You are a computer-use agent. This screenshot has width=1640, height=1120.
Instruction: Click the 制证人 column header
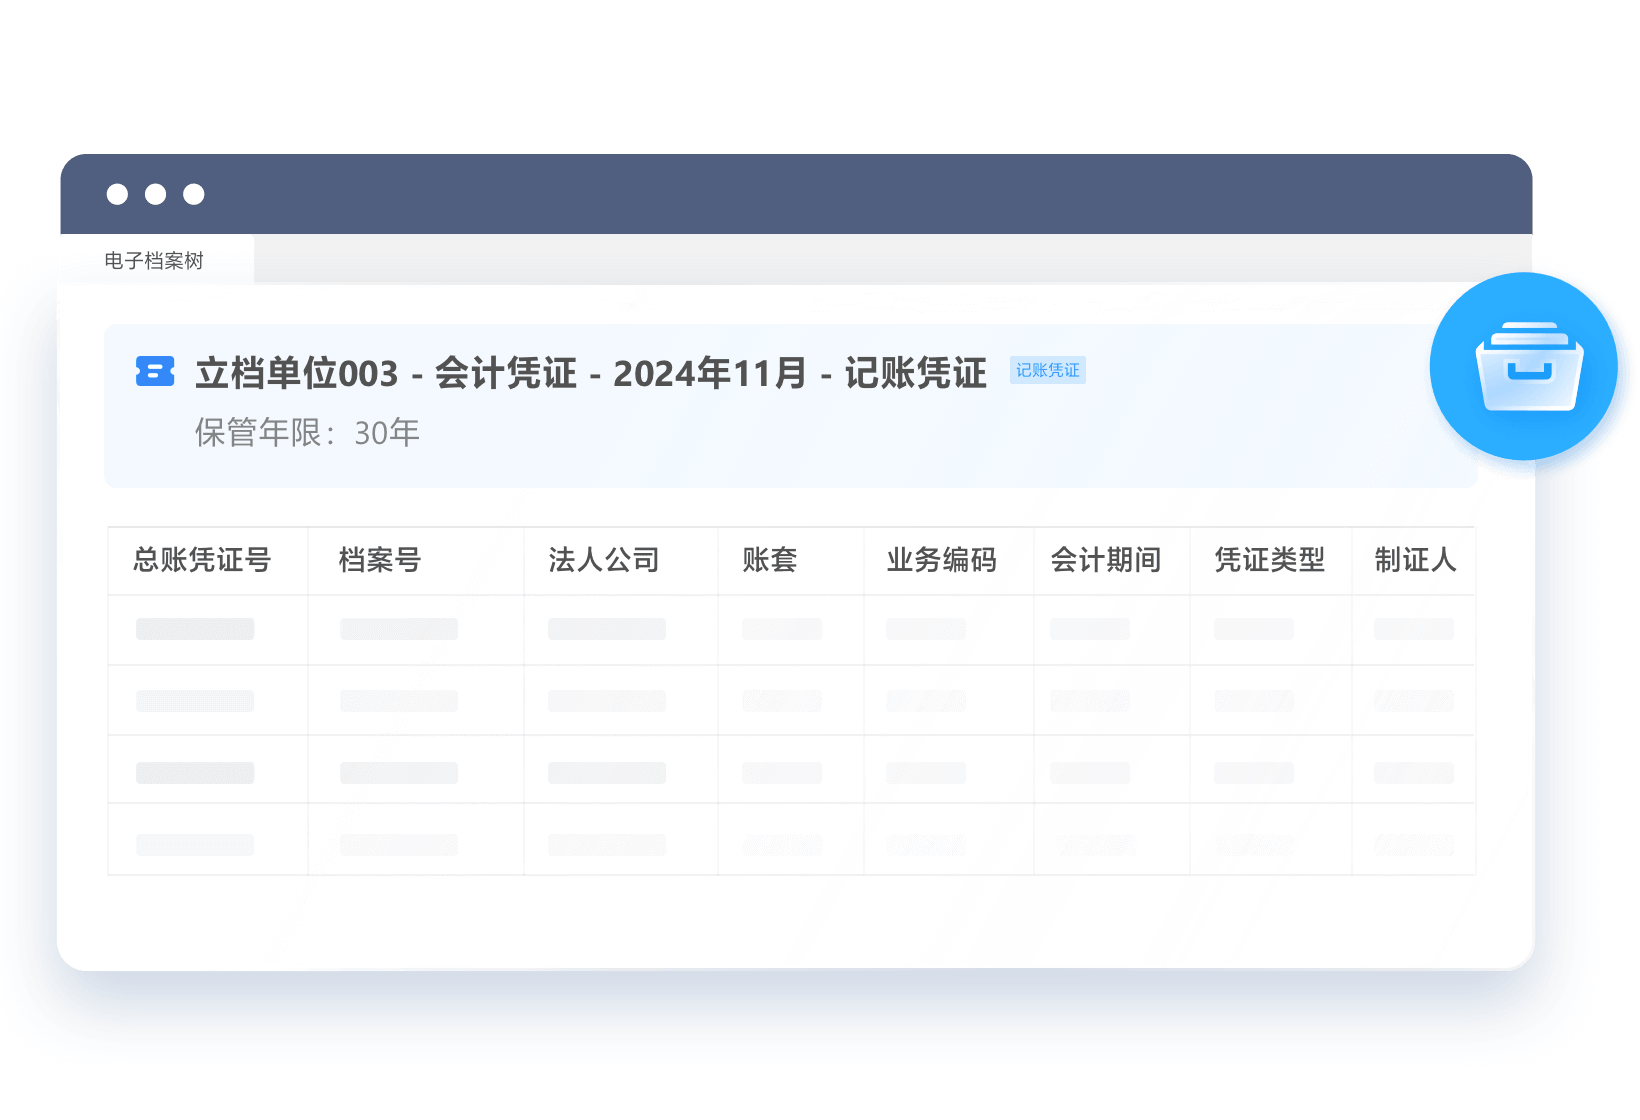(1415, 560)
